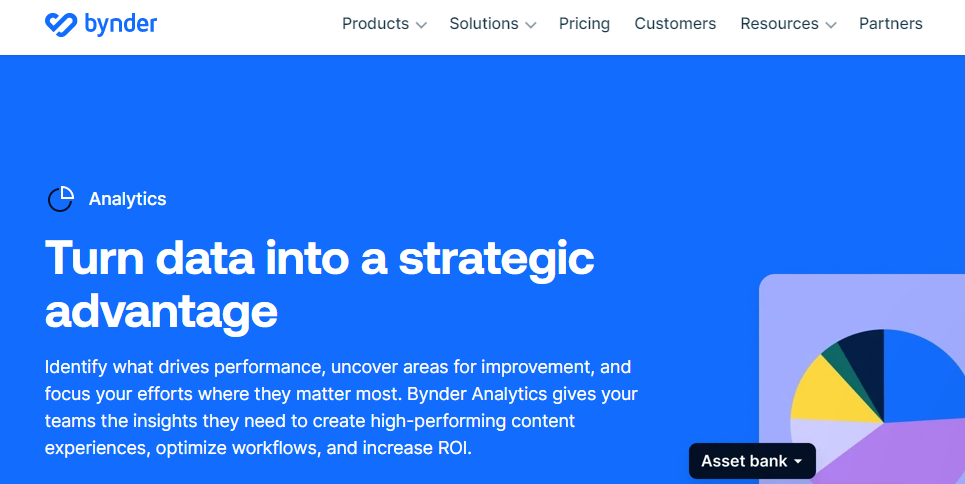Go to the Customers page

675,24
